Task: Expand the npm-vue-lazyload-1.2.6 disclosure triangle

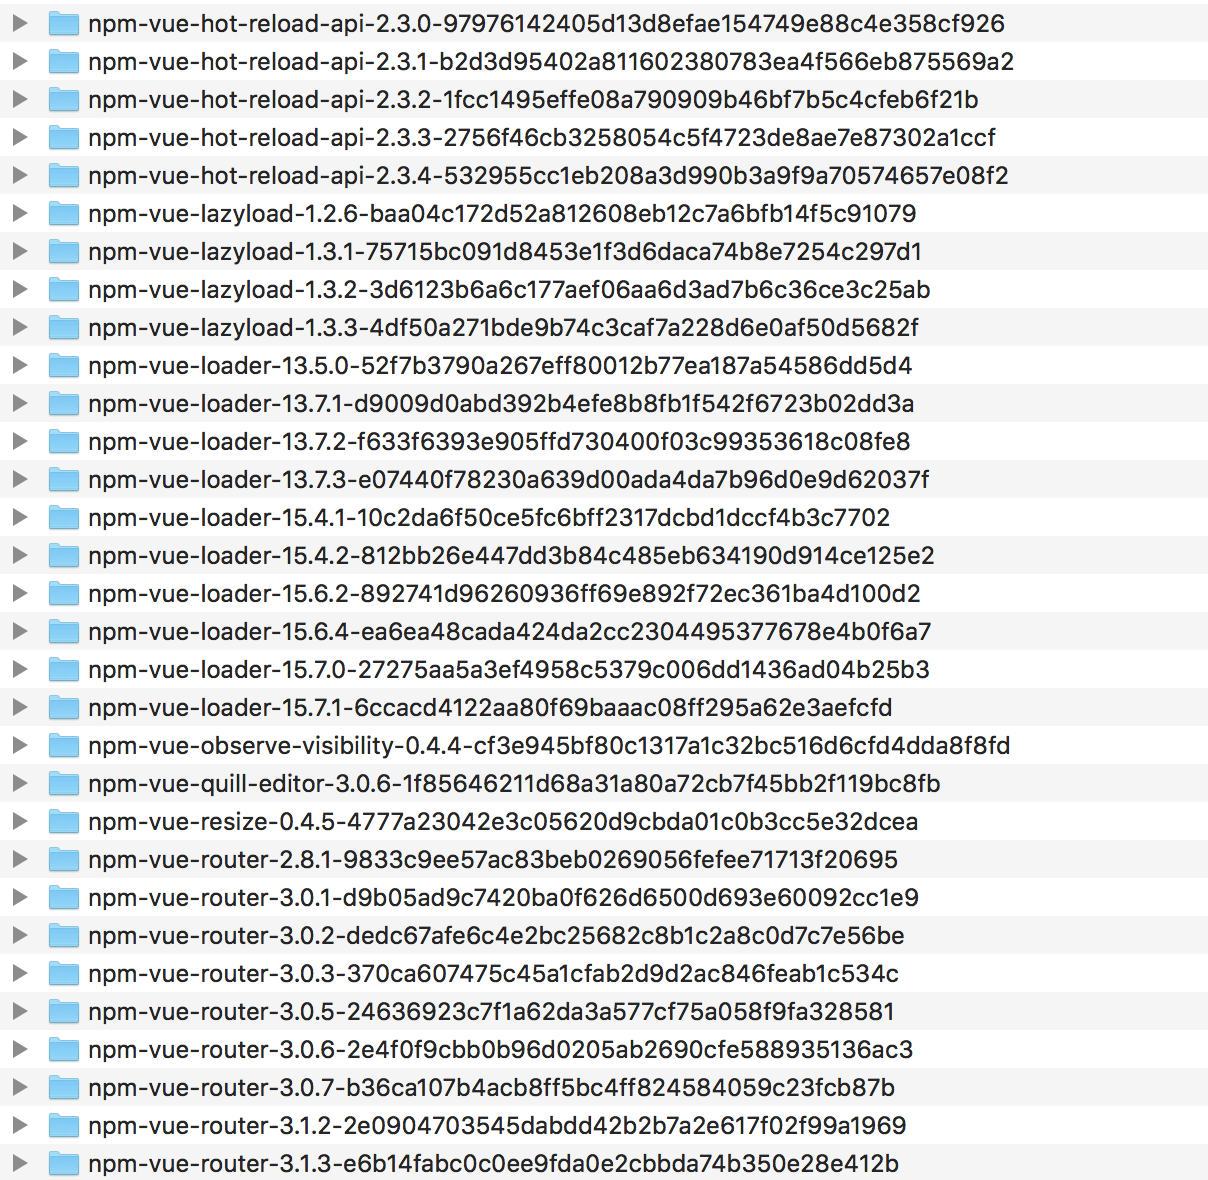Action: 19,213
